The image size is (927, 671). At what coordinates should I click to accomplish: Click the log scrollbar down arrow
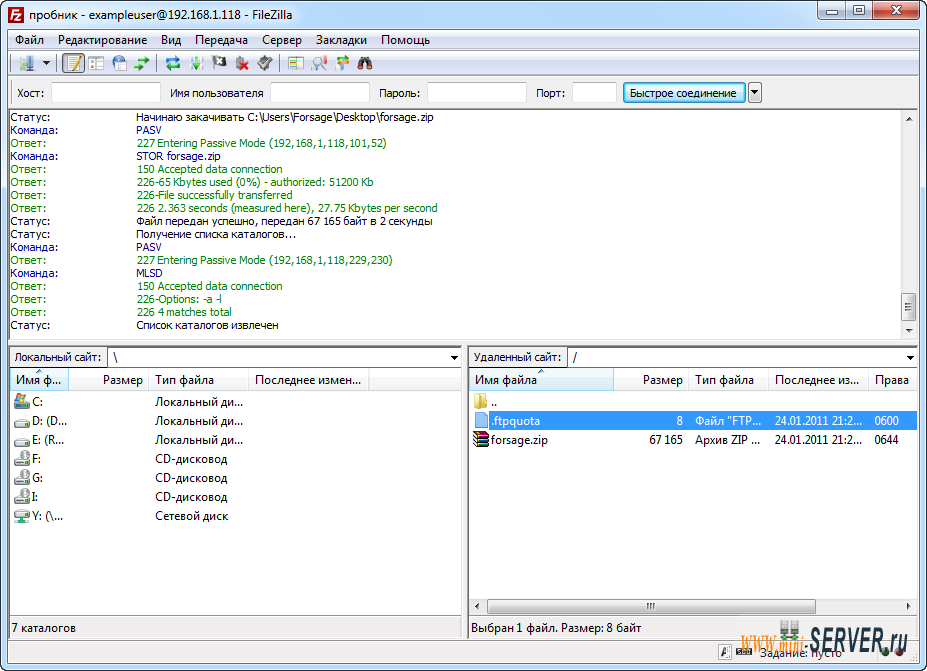(x=909, y=330)
